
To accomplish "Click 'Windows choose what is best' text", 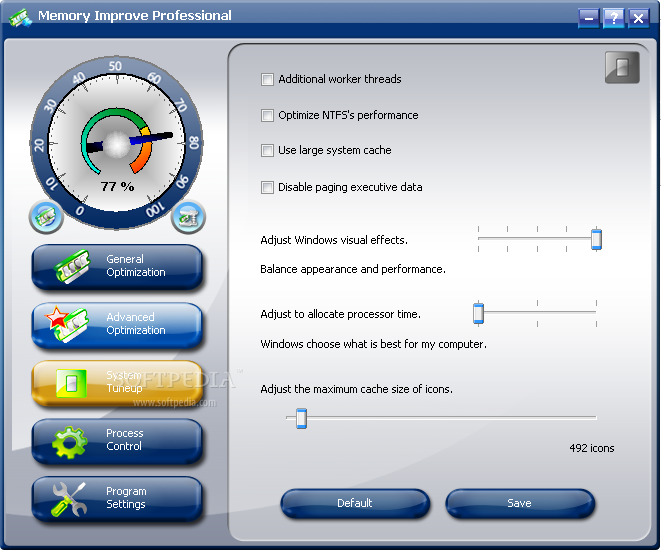I will [373, 344].
